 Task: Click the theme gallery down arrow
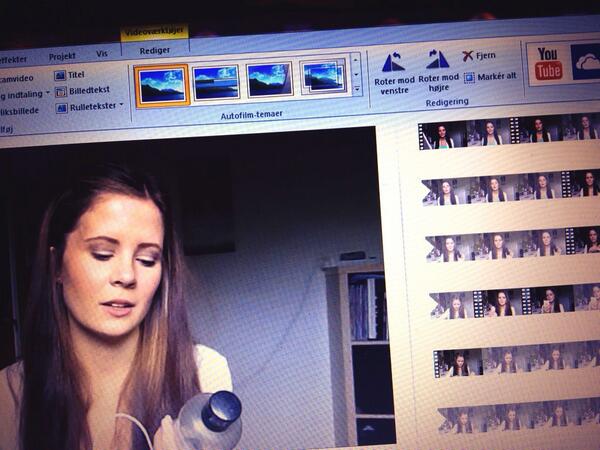(357, 74)
